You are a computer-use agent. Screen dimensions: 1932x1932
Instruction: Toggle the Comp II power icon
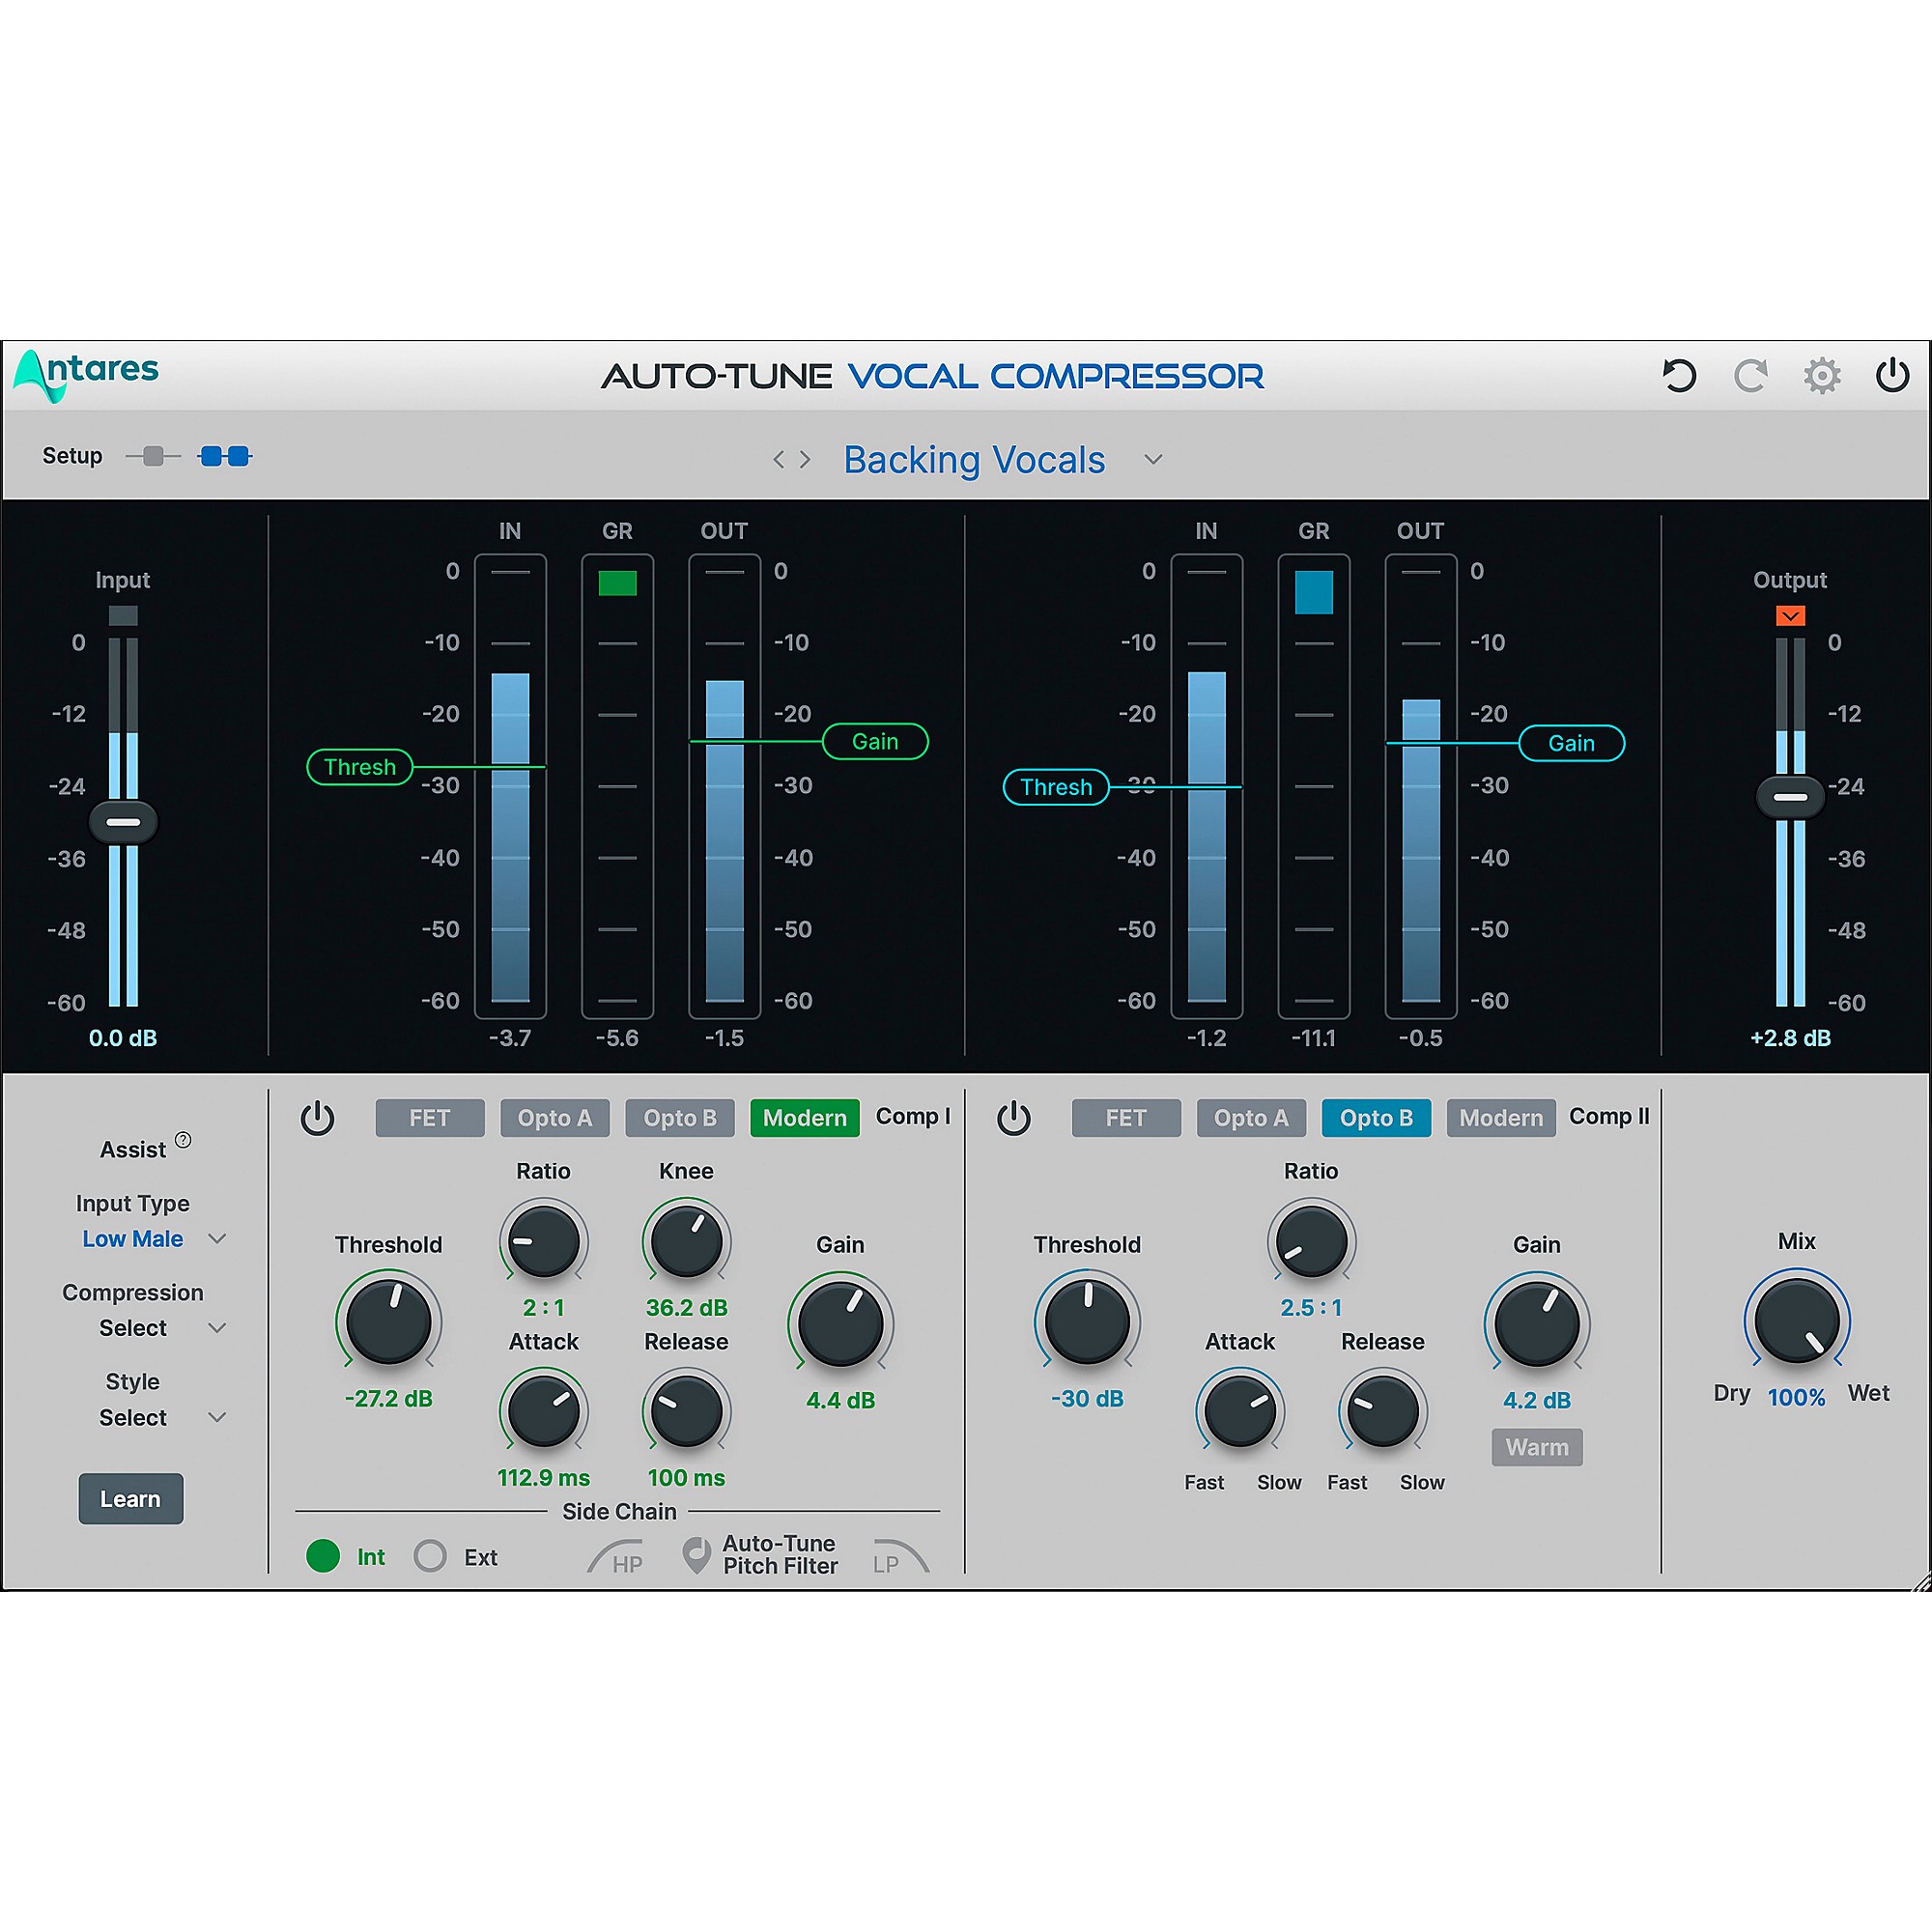(x=1013, y=1118)
